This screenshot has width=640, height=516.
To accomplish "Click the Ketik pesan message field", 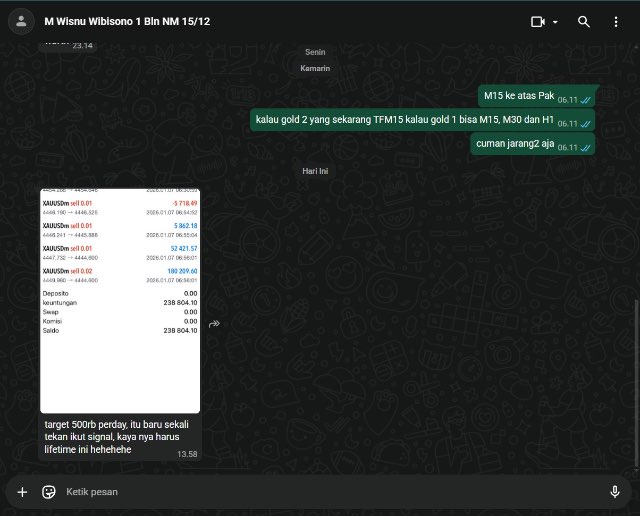I will 327,492.
